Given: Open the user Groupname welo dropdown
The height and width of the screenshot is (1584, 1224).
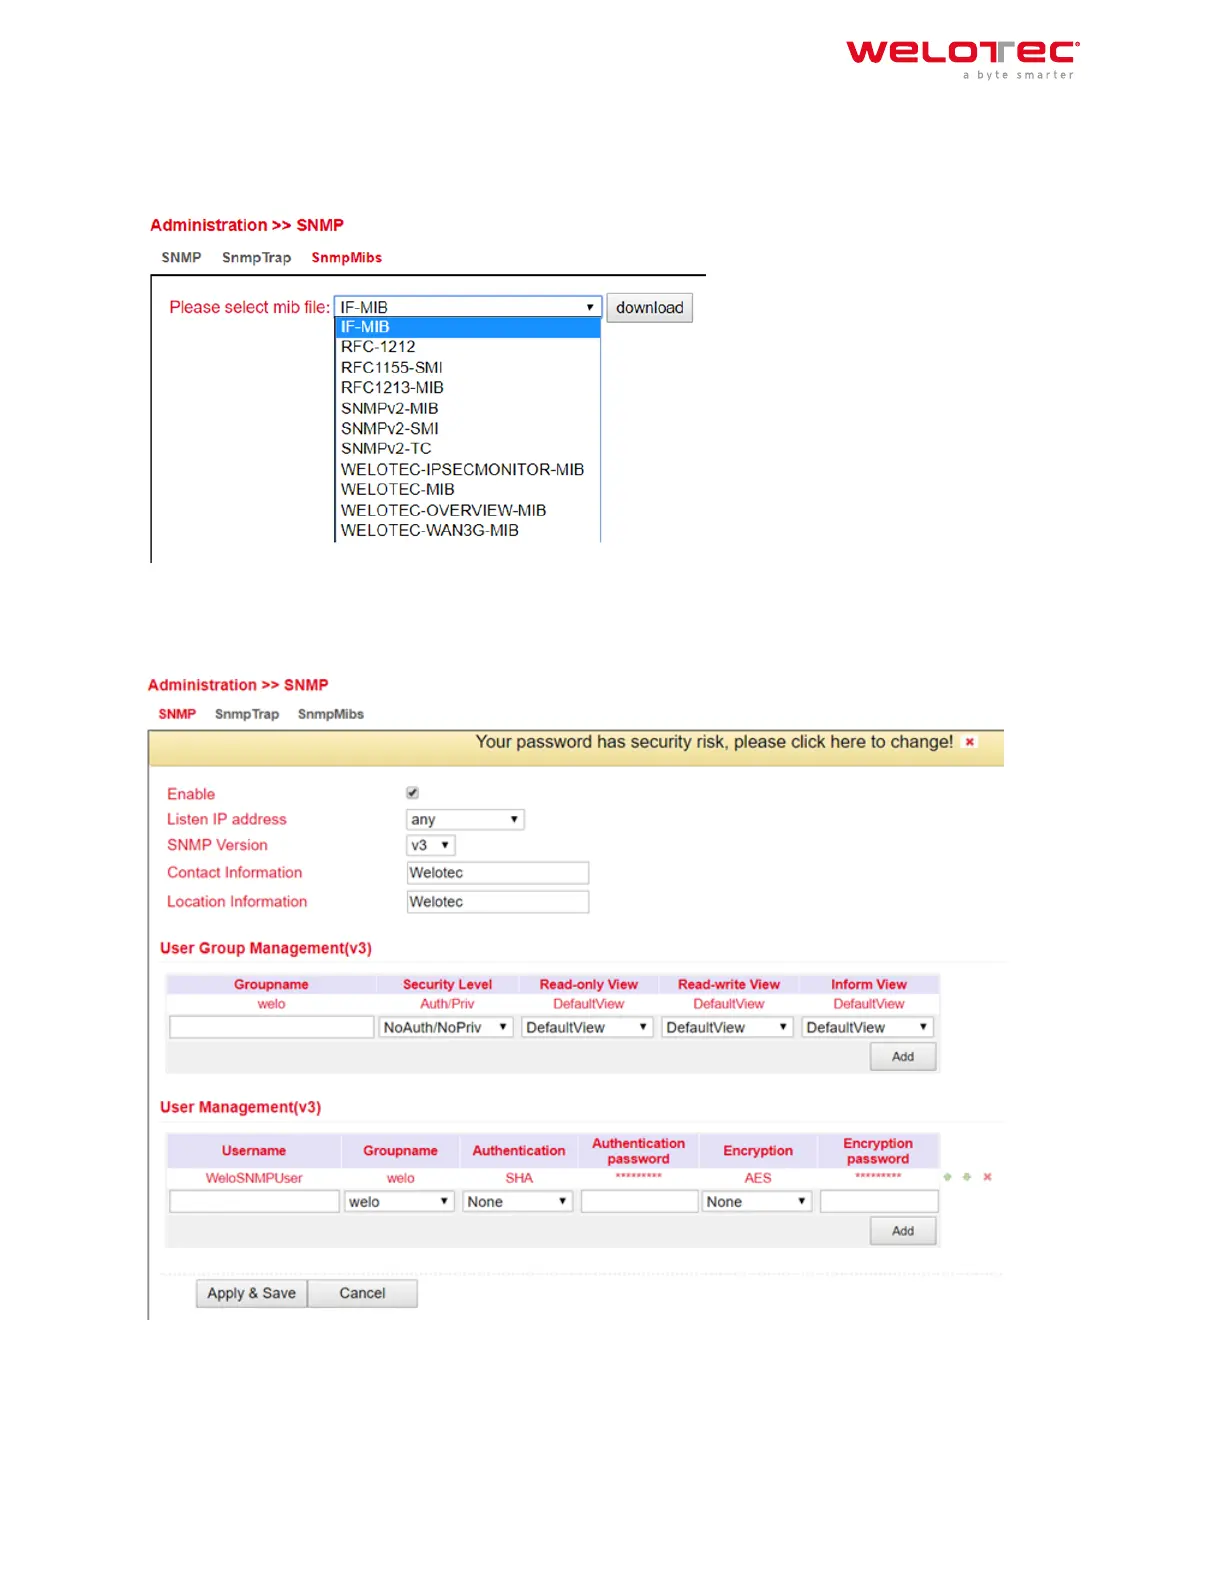Looking at the screenshot, I should pyautogui.click(x=400, y=1202).
